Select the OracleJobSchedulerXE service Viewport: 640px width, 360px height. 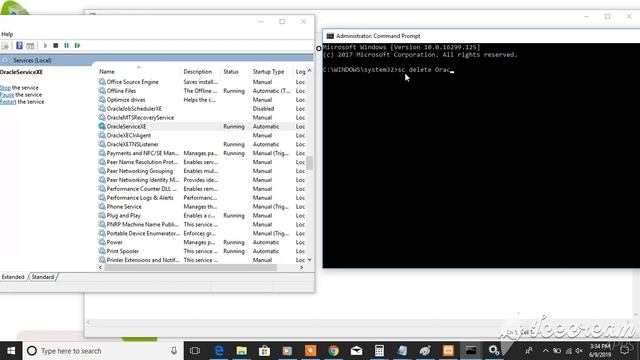[134, 109]
